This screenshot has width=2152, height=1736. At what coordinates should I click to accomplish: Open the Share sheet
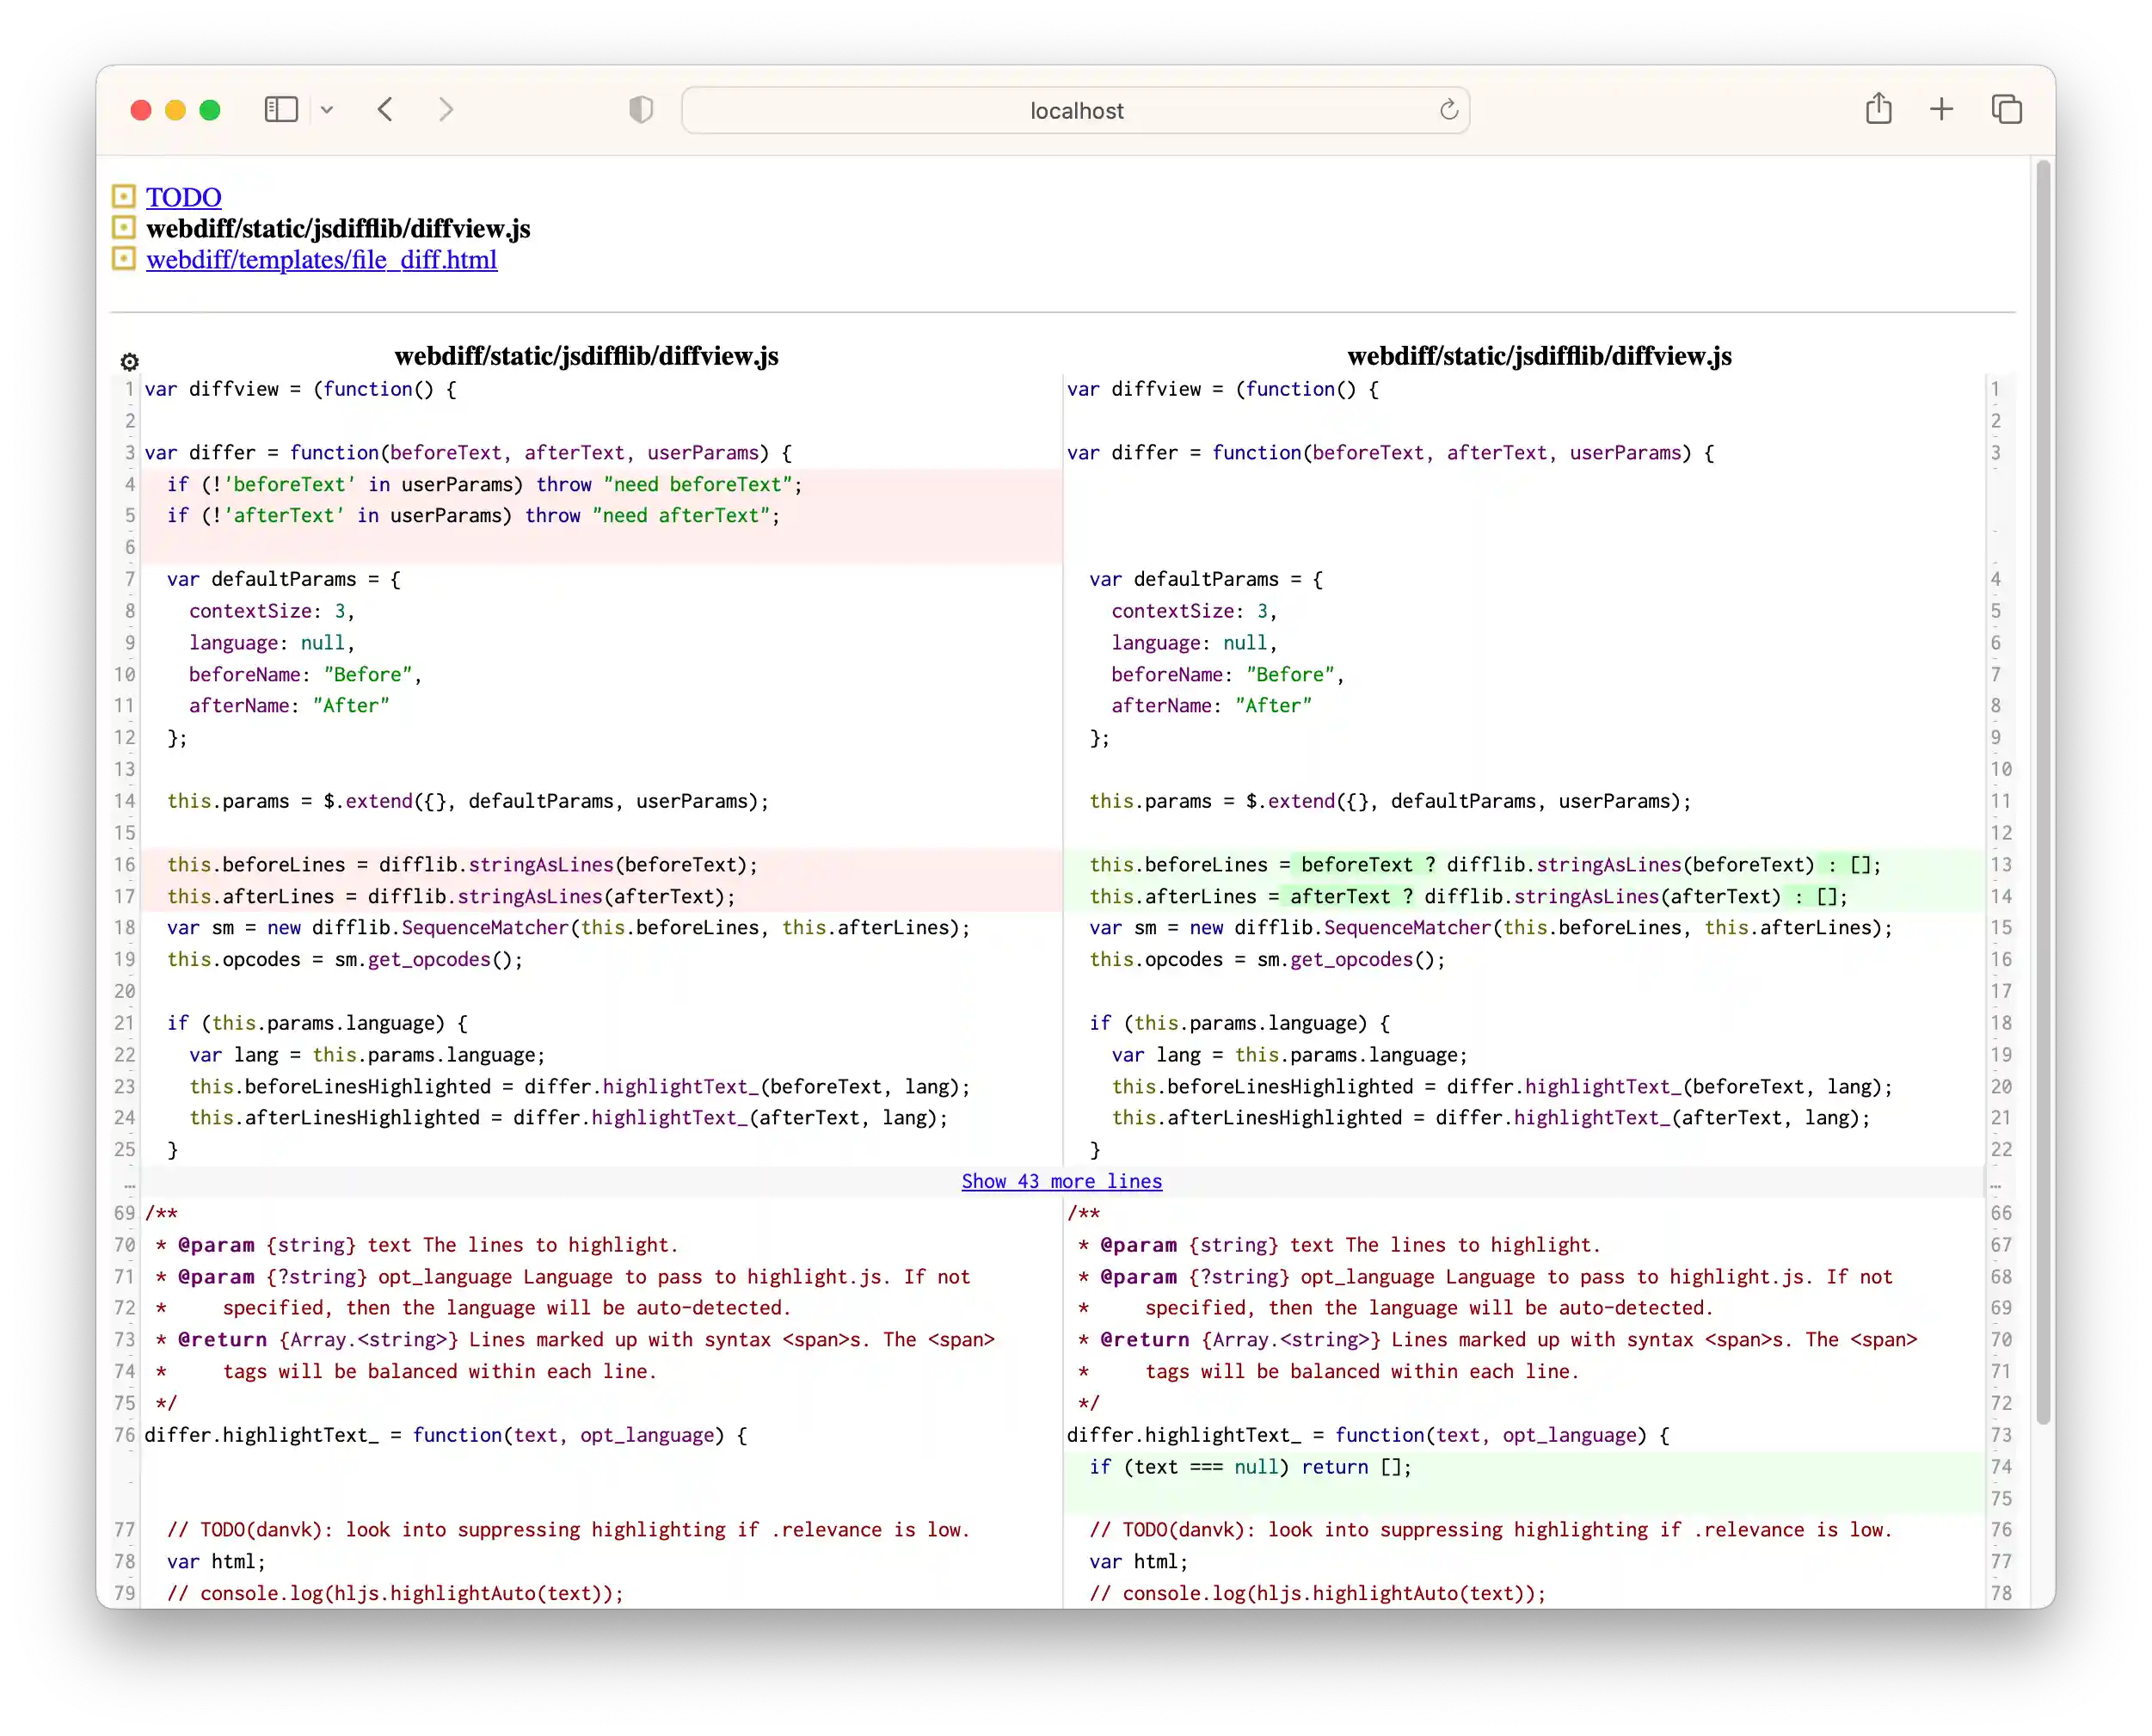[x=1878, y=108]
